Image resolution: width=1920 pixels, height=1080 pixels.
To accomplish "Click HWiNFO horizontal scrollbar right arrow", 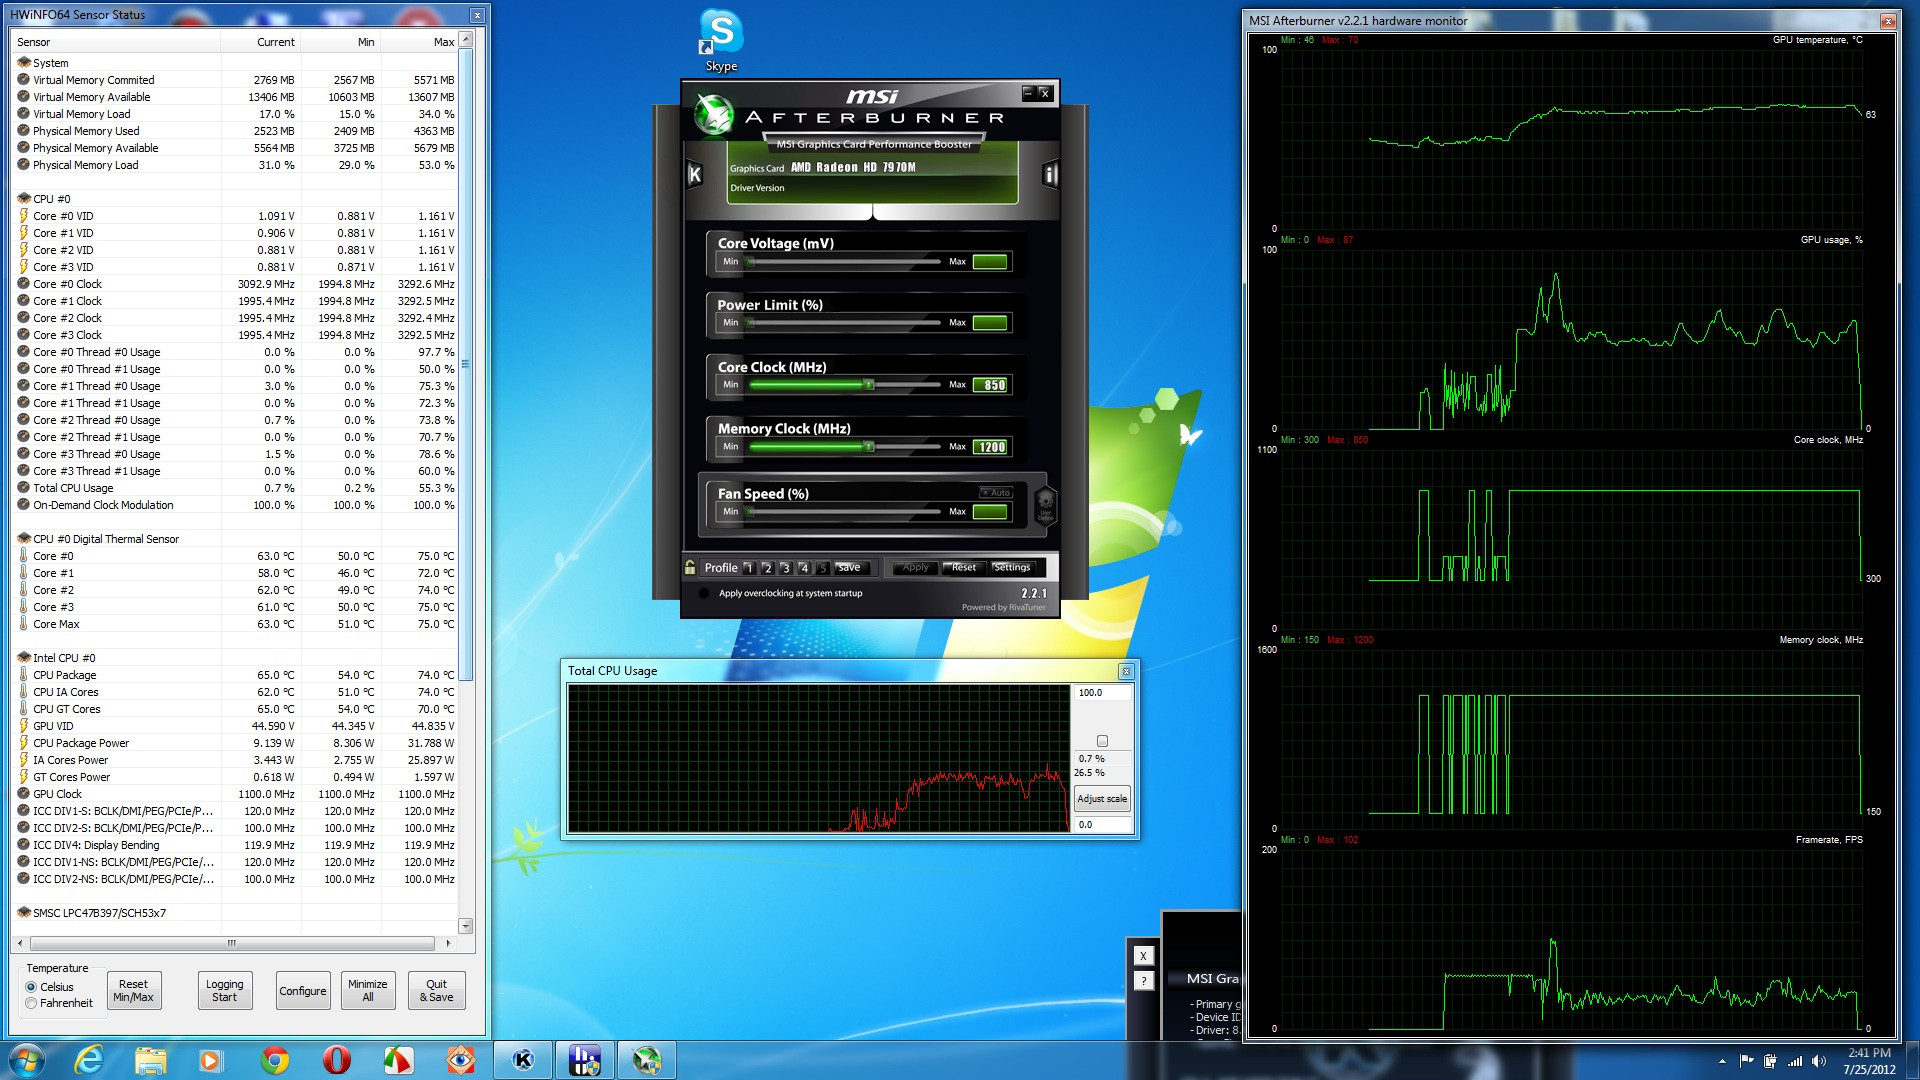I will (447, 943).
